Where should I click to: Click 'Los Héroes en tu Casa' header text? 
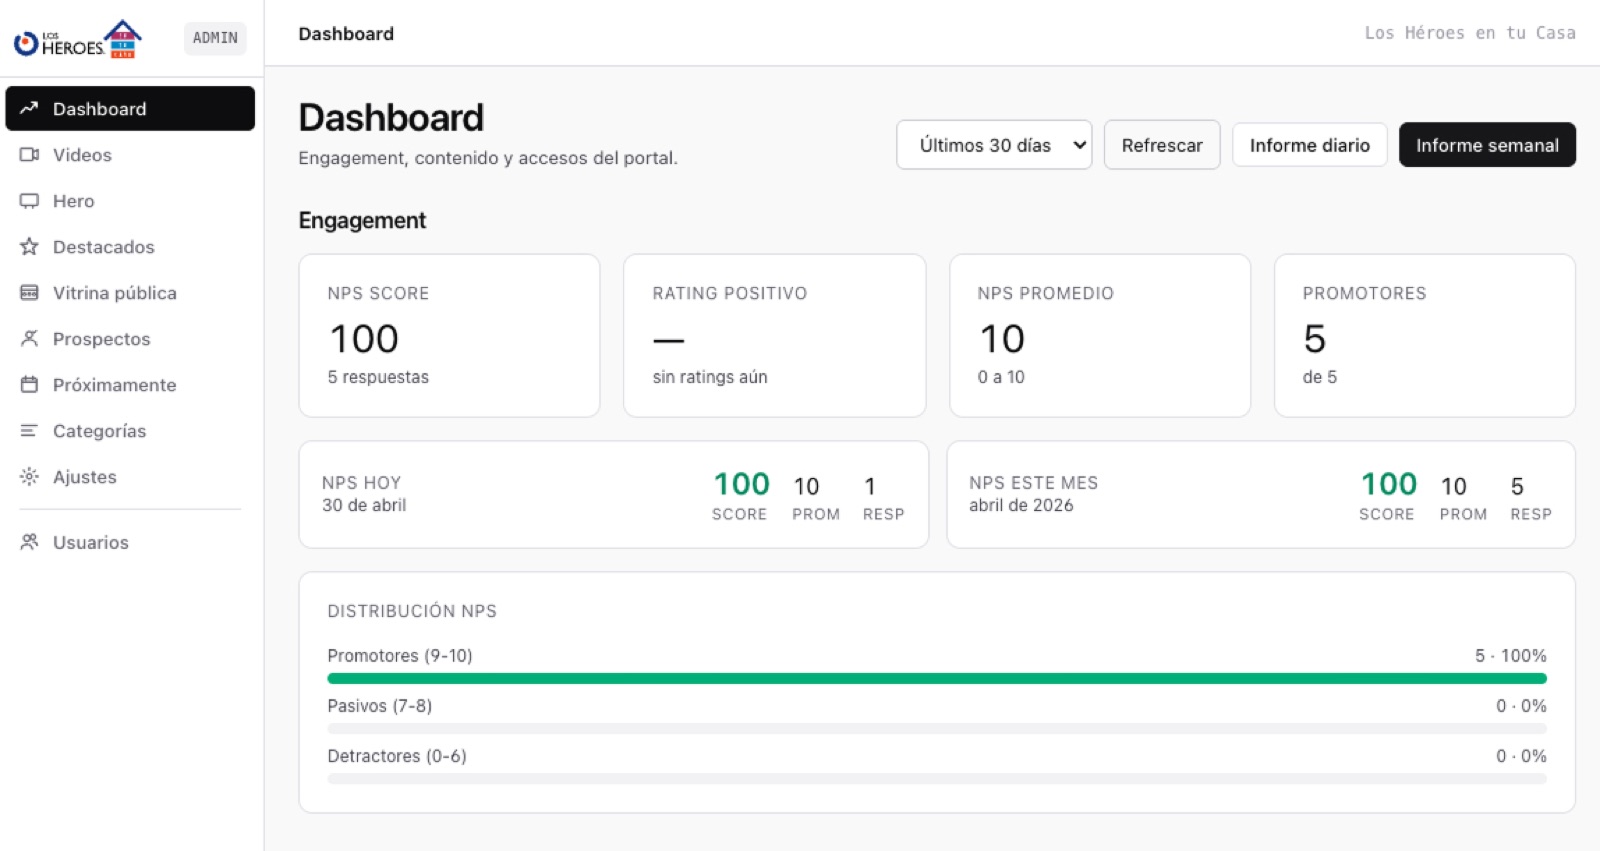[1470, 33]
